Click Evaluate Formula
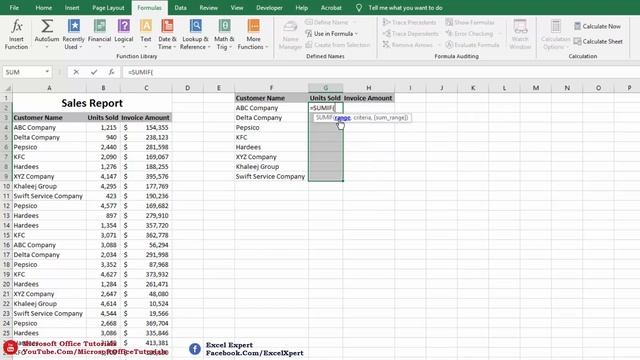640x360 pixels. point(472,44)
